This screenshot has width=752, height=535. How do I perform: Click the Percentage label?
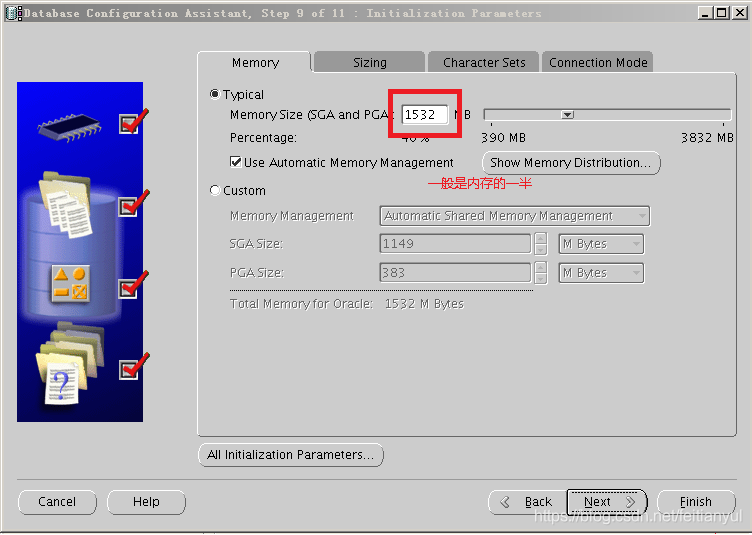point(263,138)
